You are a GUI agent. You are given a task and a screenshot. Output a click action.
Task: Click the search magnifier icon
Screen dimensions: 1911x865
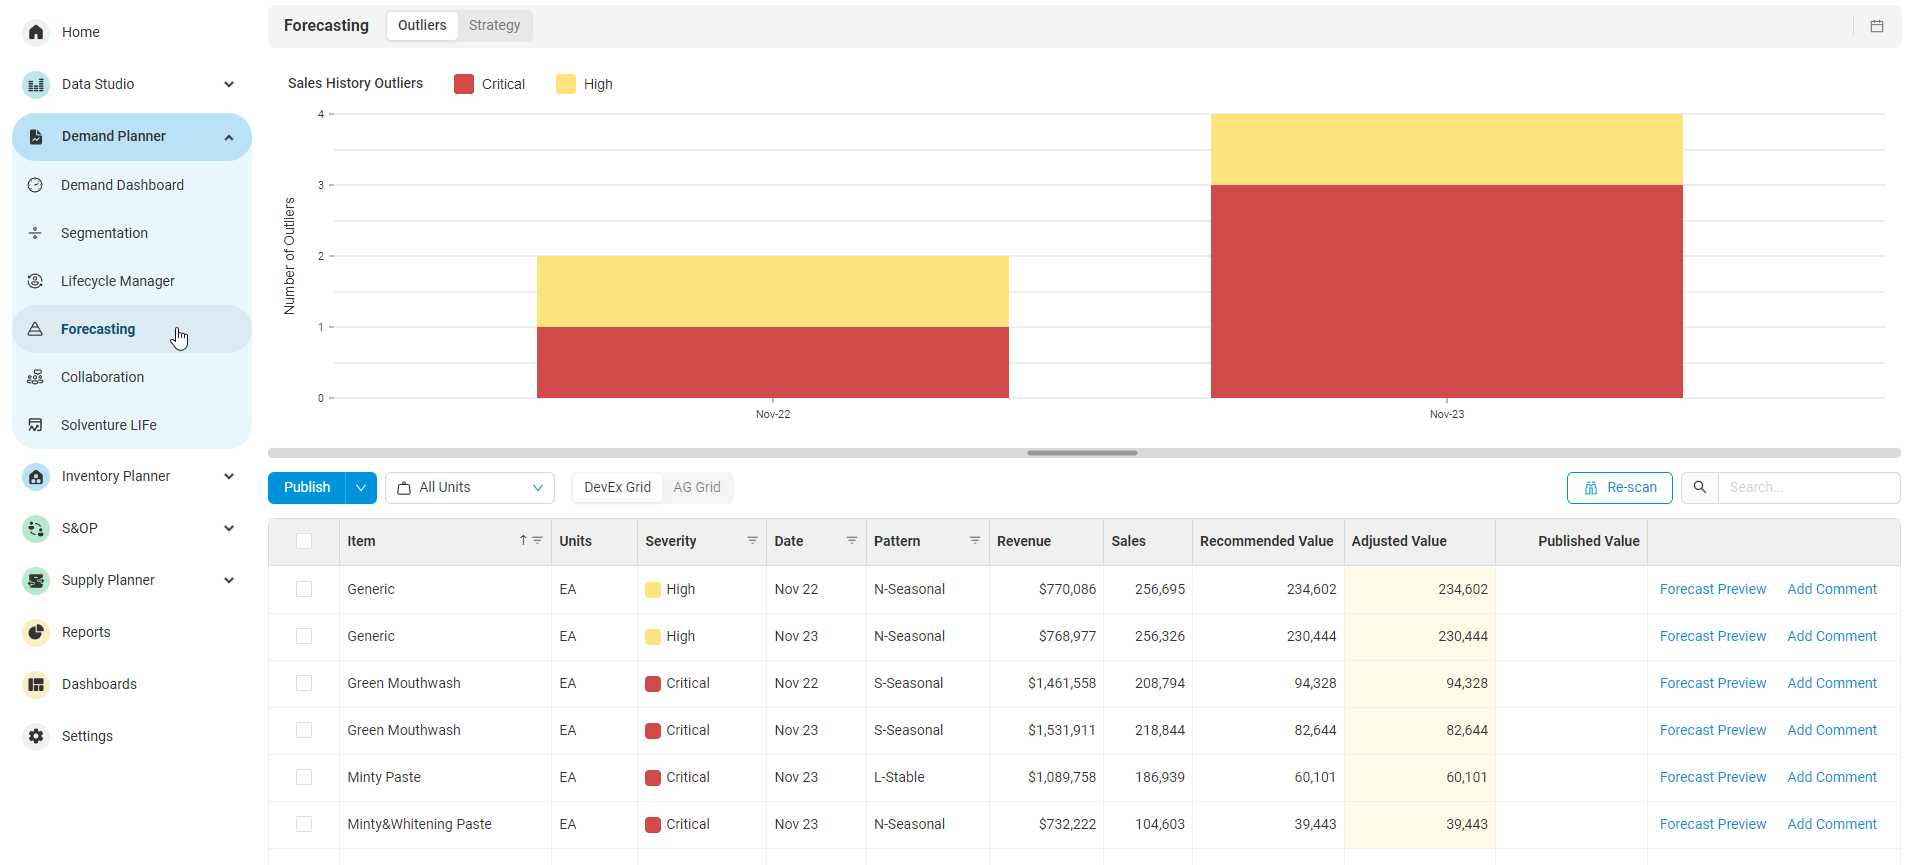[x=1699, y=487]
